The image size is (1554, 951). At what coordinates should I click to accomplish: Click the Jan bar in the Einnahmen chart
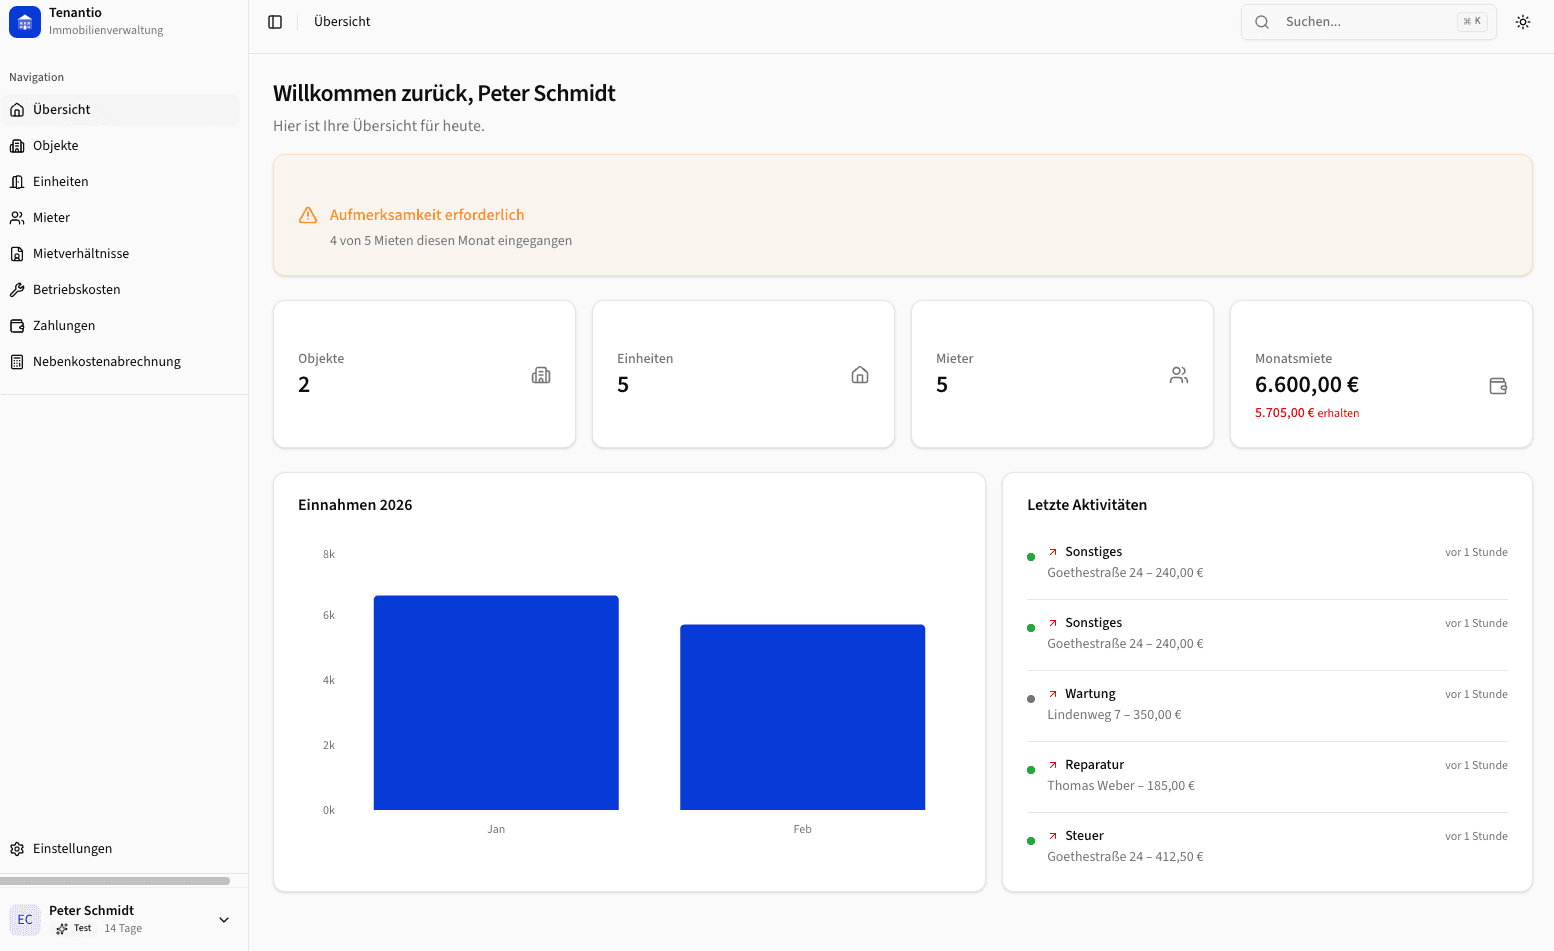(x=496, y=702)
